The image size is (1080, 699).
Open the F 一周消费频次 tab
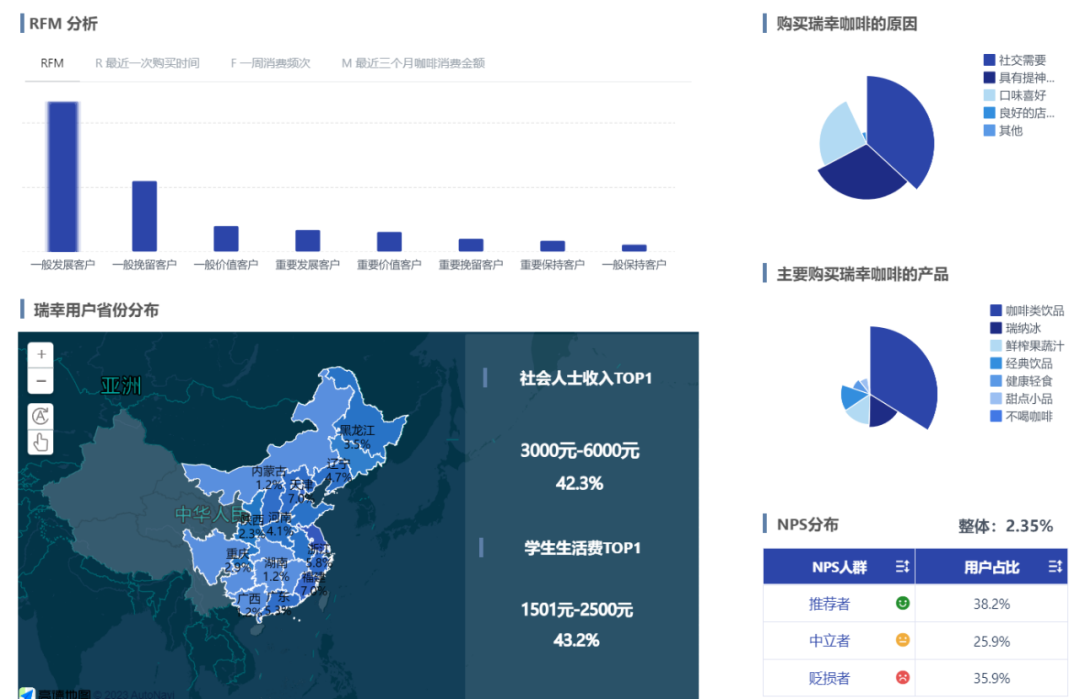pyautogui.click(x=271, y=63)
